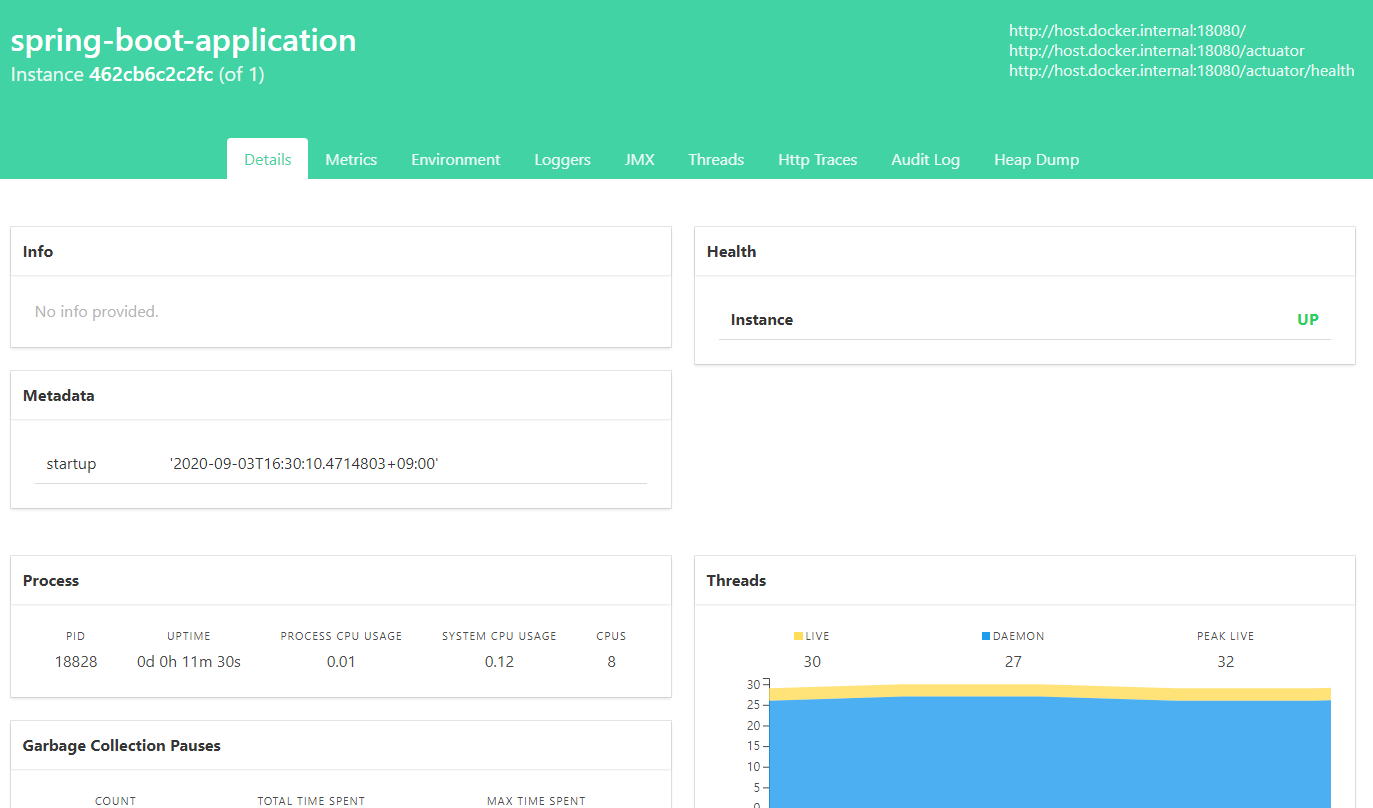
Task: Open the /actuator/health link
Action: point(1182,70)
